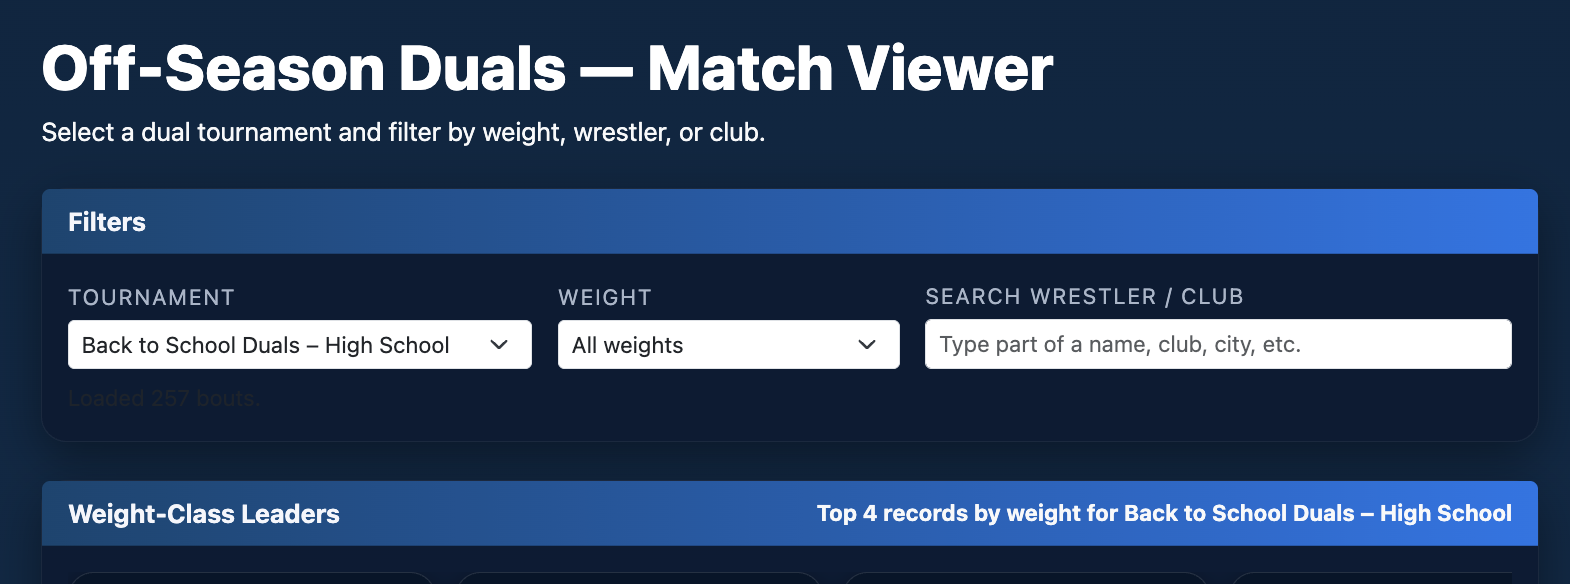The width and height of the screenshot is (1570, 584).
Task: Click the Off-Season Duals — Match Viewer title
Action: pyautogui.click(x=546, y=66)
